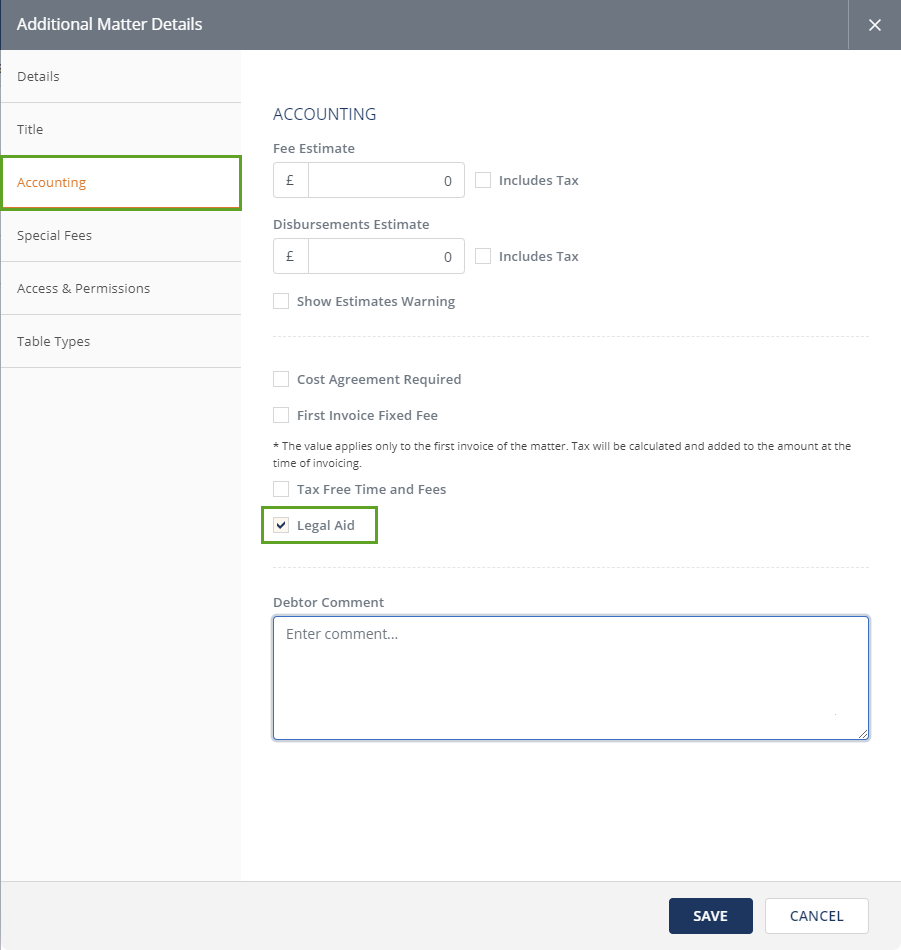Select the Accounting section
Image resolution: width=901 pixels, height=950 pixels.
tap(120, 183)
